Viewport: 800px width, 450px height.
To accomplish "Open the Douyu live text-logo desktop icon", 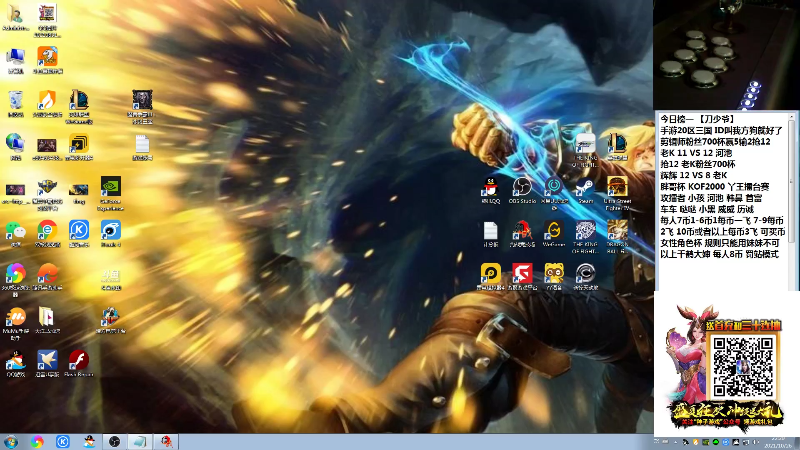I will point(110,278).
